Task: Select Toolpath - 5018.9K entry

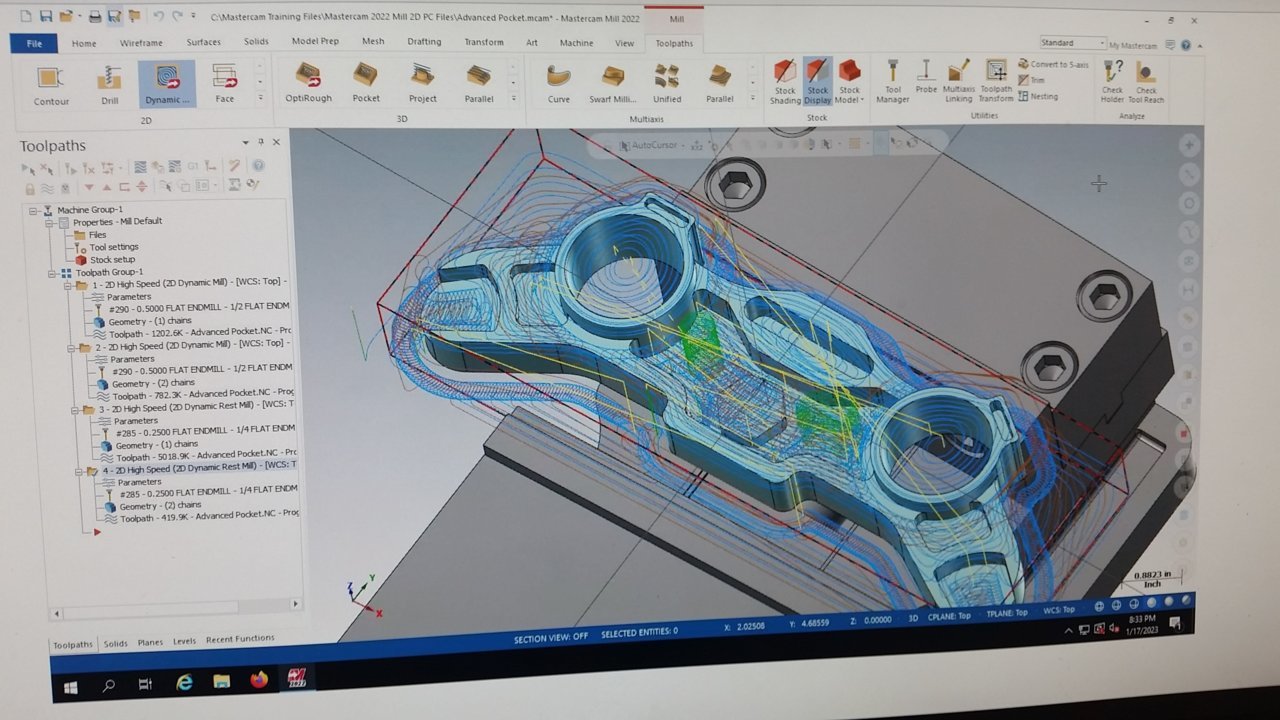Action: click(x=200, y=456)
